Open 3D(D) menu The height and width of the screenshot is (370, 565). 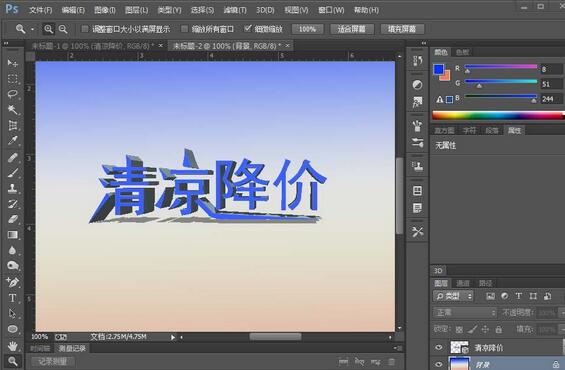[x=265, y=10]
